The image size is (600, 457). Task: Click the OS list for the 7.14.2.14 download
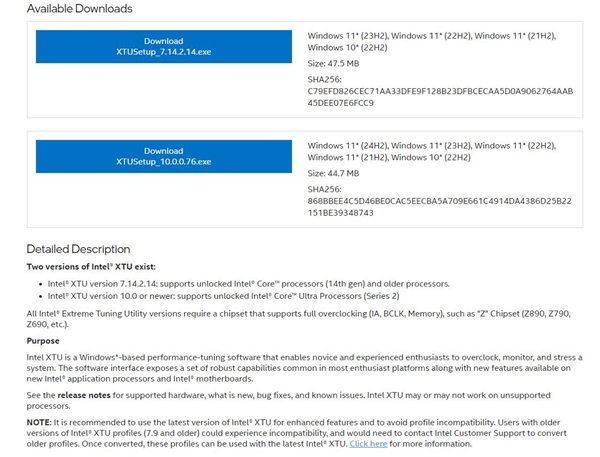(x=431, y=41)
